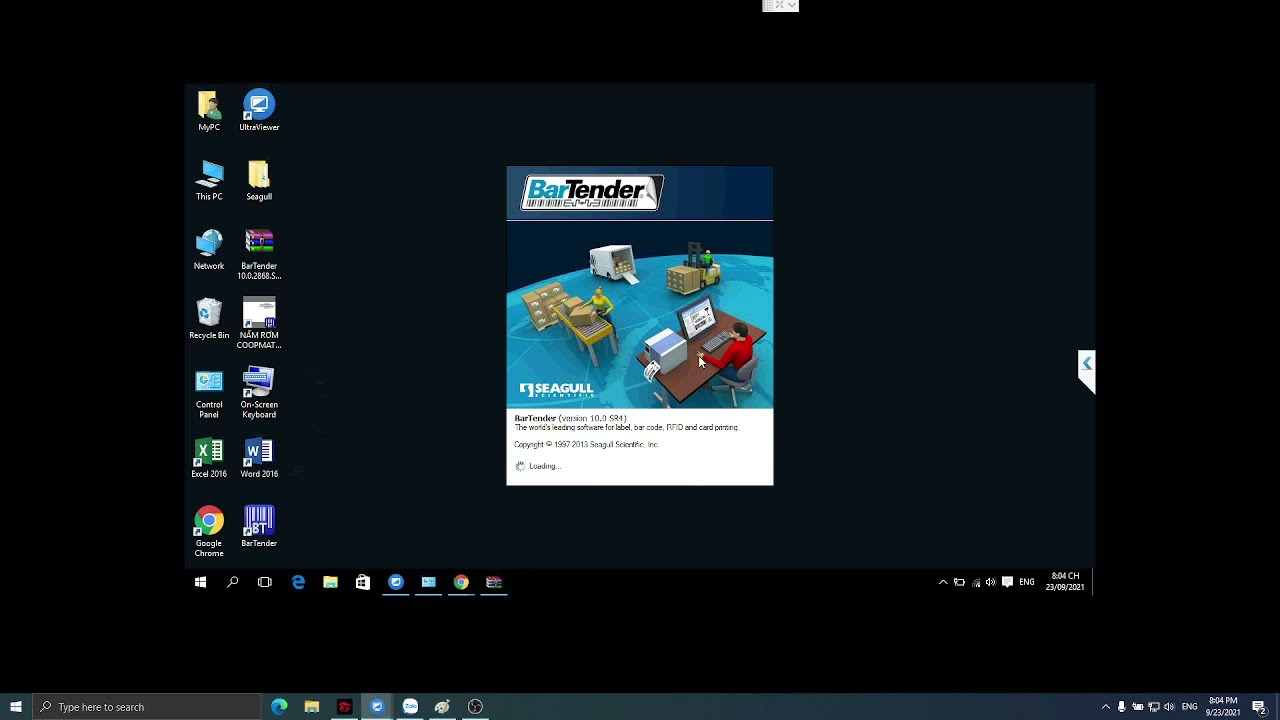Open host notification center with 2 alerts
This screenshot has height=720, width=1280.
click(x=1259, y=707)
